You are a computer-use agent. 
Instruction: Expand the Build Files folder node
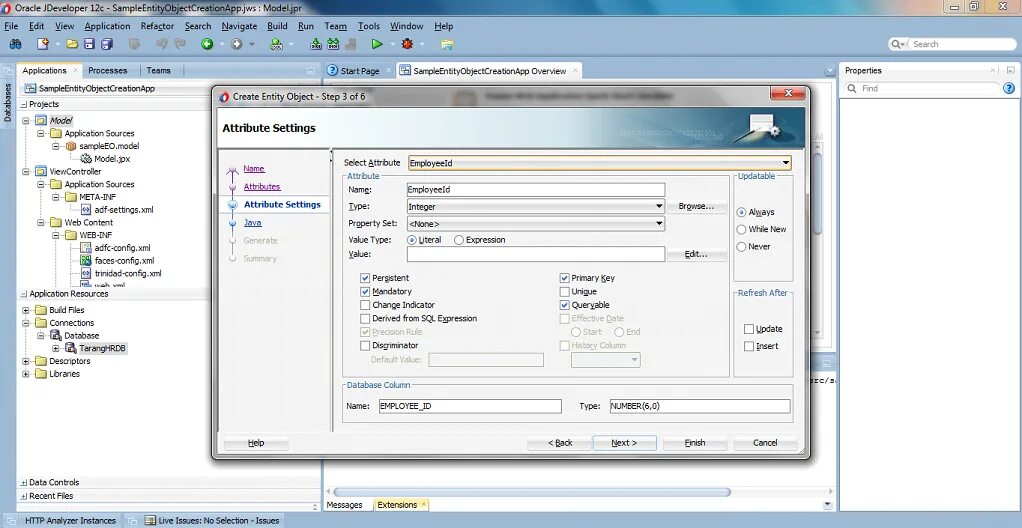coord(26,310)
